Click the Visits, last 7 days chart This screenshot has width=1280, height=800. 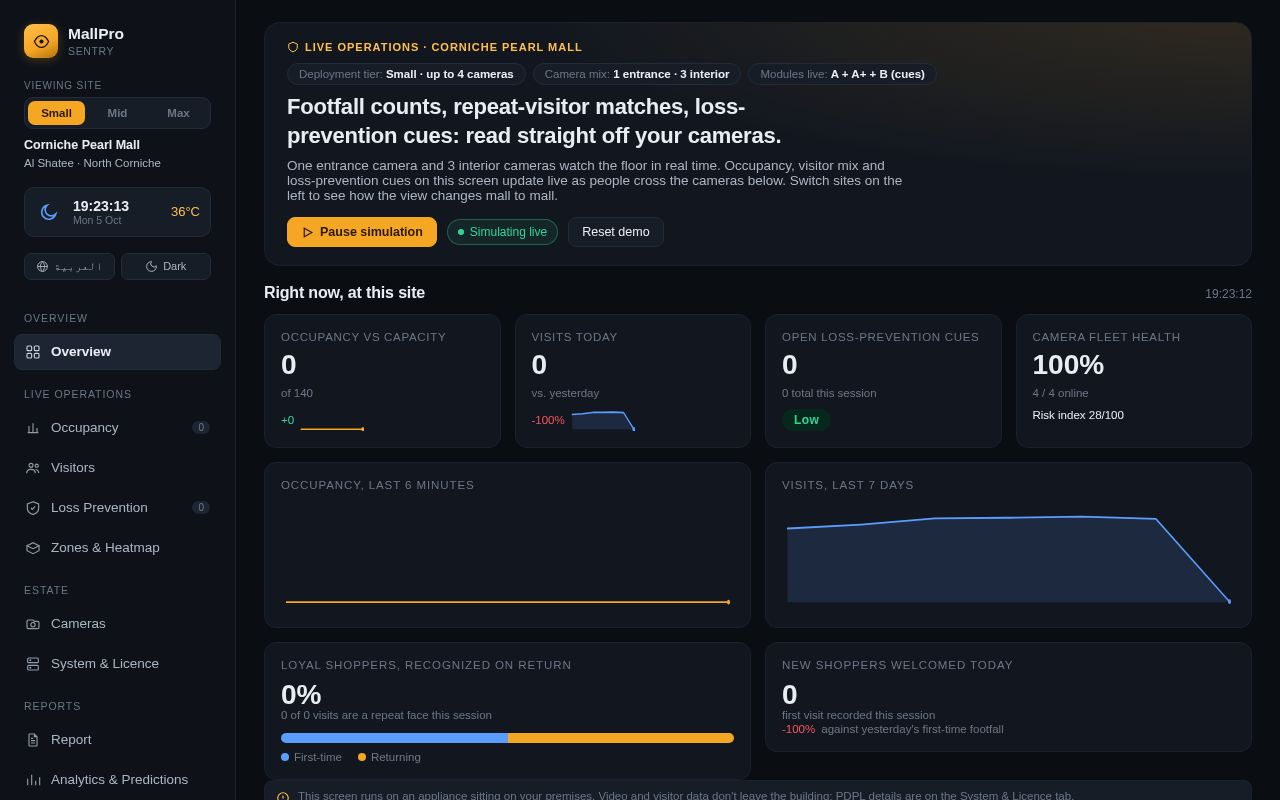tap(1008, 559)
